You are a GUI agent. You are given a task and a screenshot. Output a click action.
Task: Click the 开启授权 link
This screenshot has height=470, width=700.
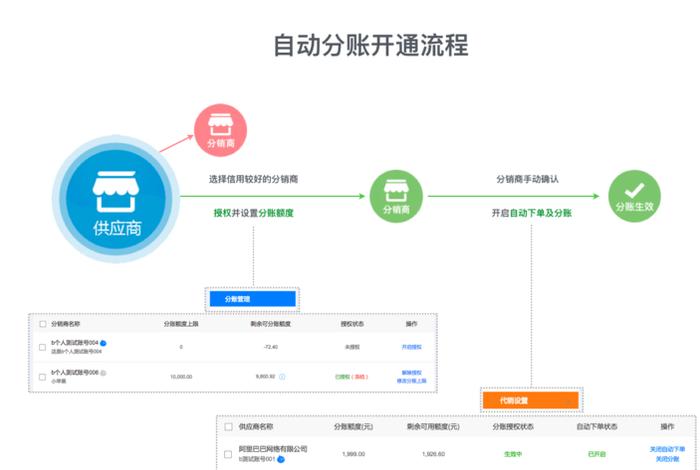pos(412,347)
